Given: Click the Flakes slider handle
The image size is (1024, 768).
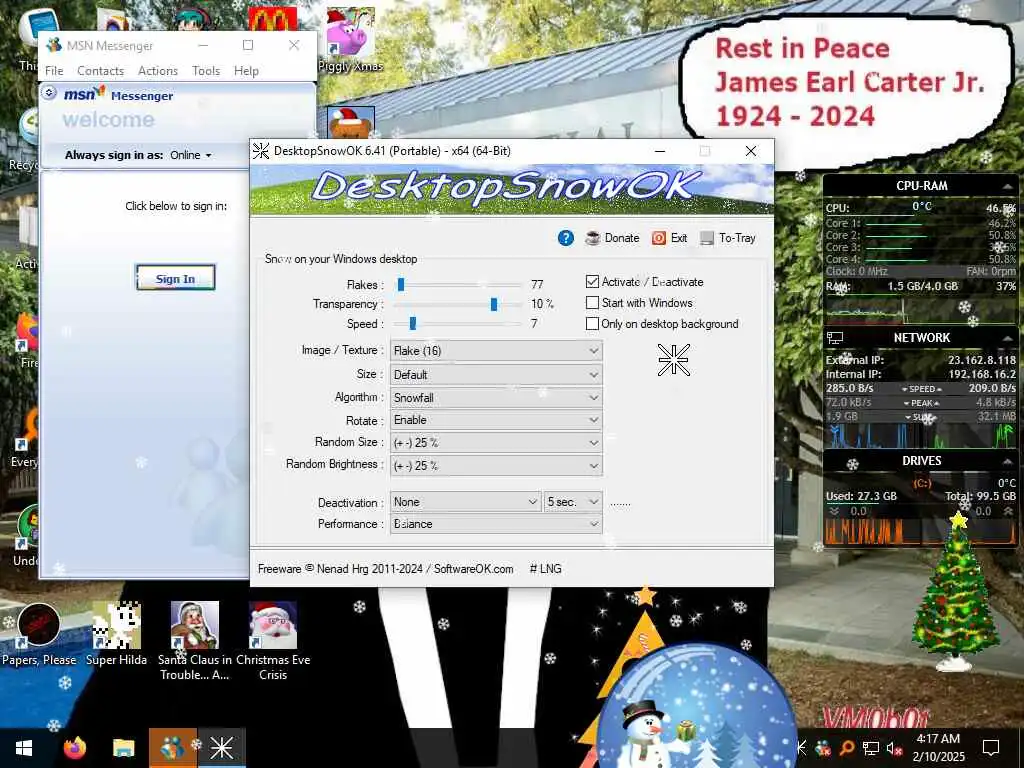Looking at the screenshot, I should [x=401, y=284].
